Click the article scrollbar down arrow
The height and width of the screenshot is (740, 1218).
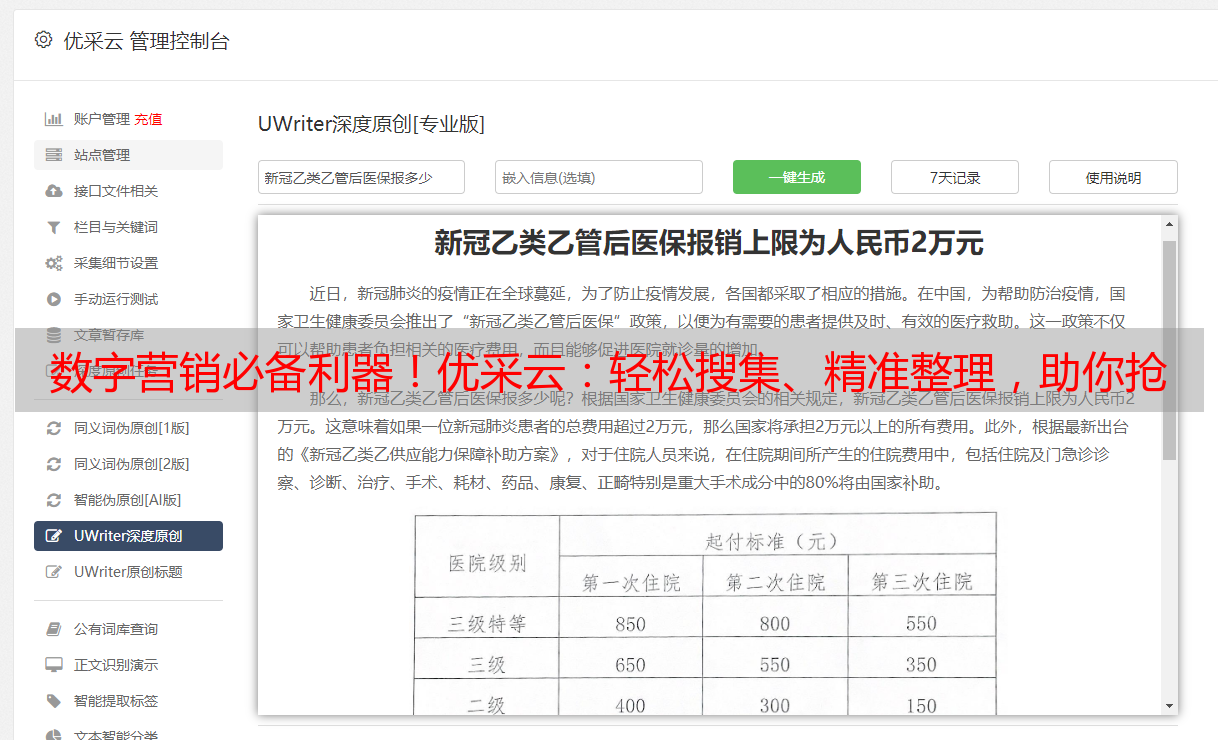[1169, 705]
